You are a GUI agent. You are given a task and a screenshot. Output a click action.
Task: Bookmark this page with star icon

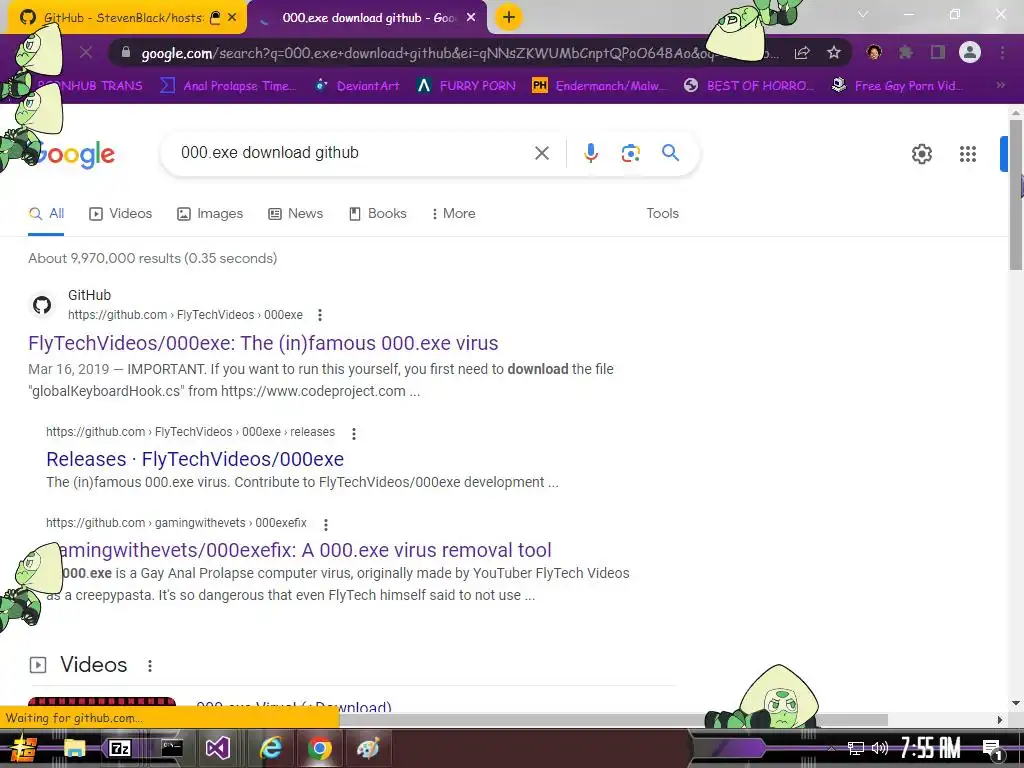pyautogui.click(x=833, y=52)
